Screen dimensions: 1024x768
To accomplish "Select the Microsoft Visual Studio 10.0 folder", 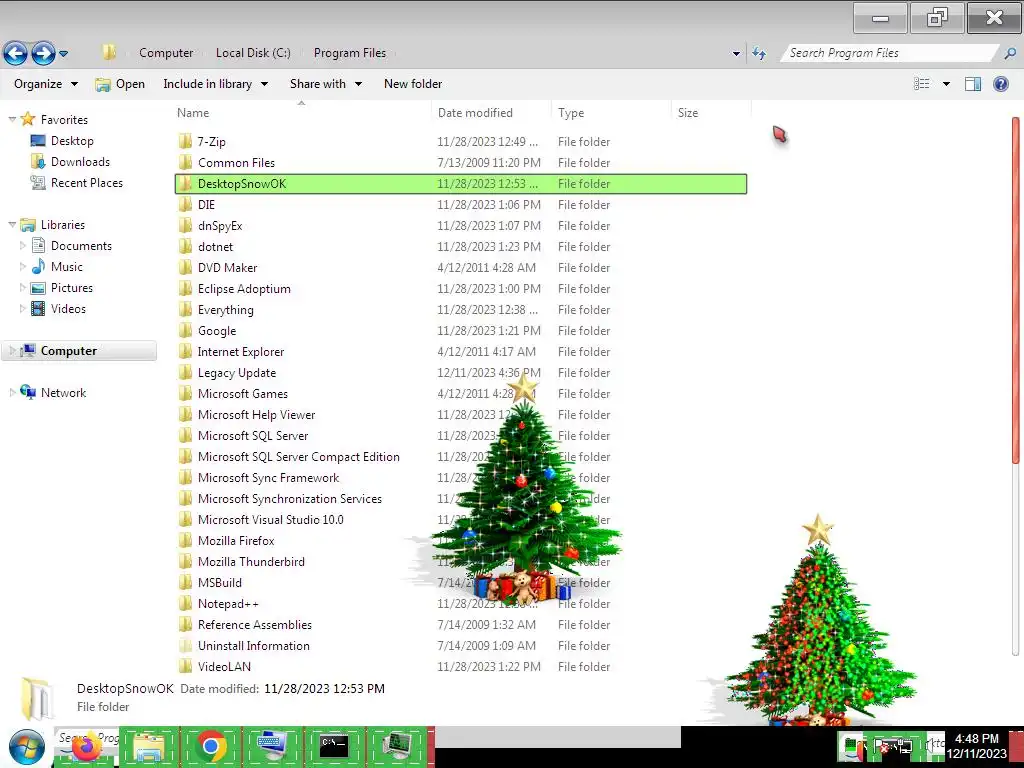I will tap(270, 519).
